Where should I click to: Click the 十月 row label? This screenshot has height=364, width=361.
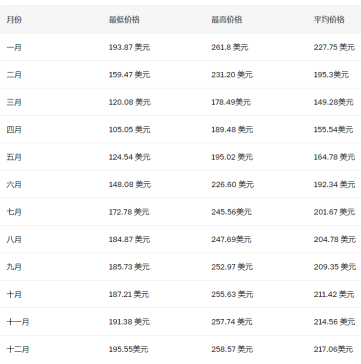(x=14, y=294)
